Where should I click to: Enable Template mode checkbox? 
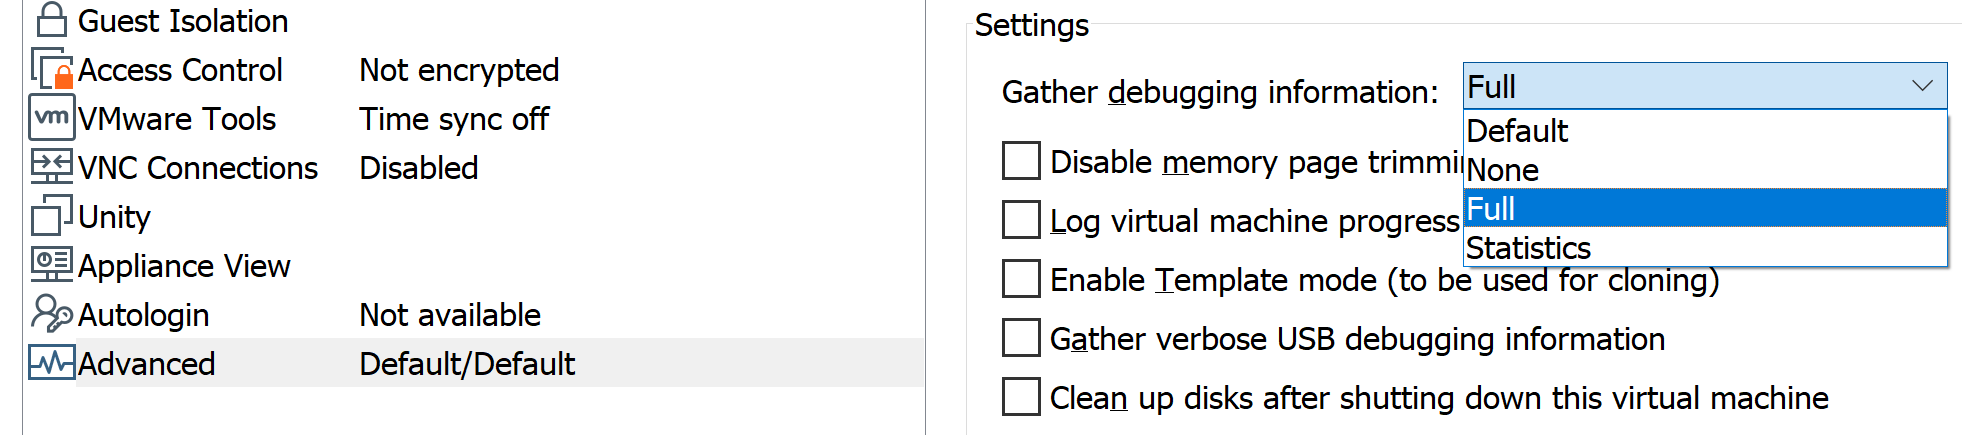(x=1021, y=279)
